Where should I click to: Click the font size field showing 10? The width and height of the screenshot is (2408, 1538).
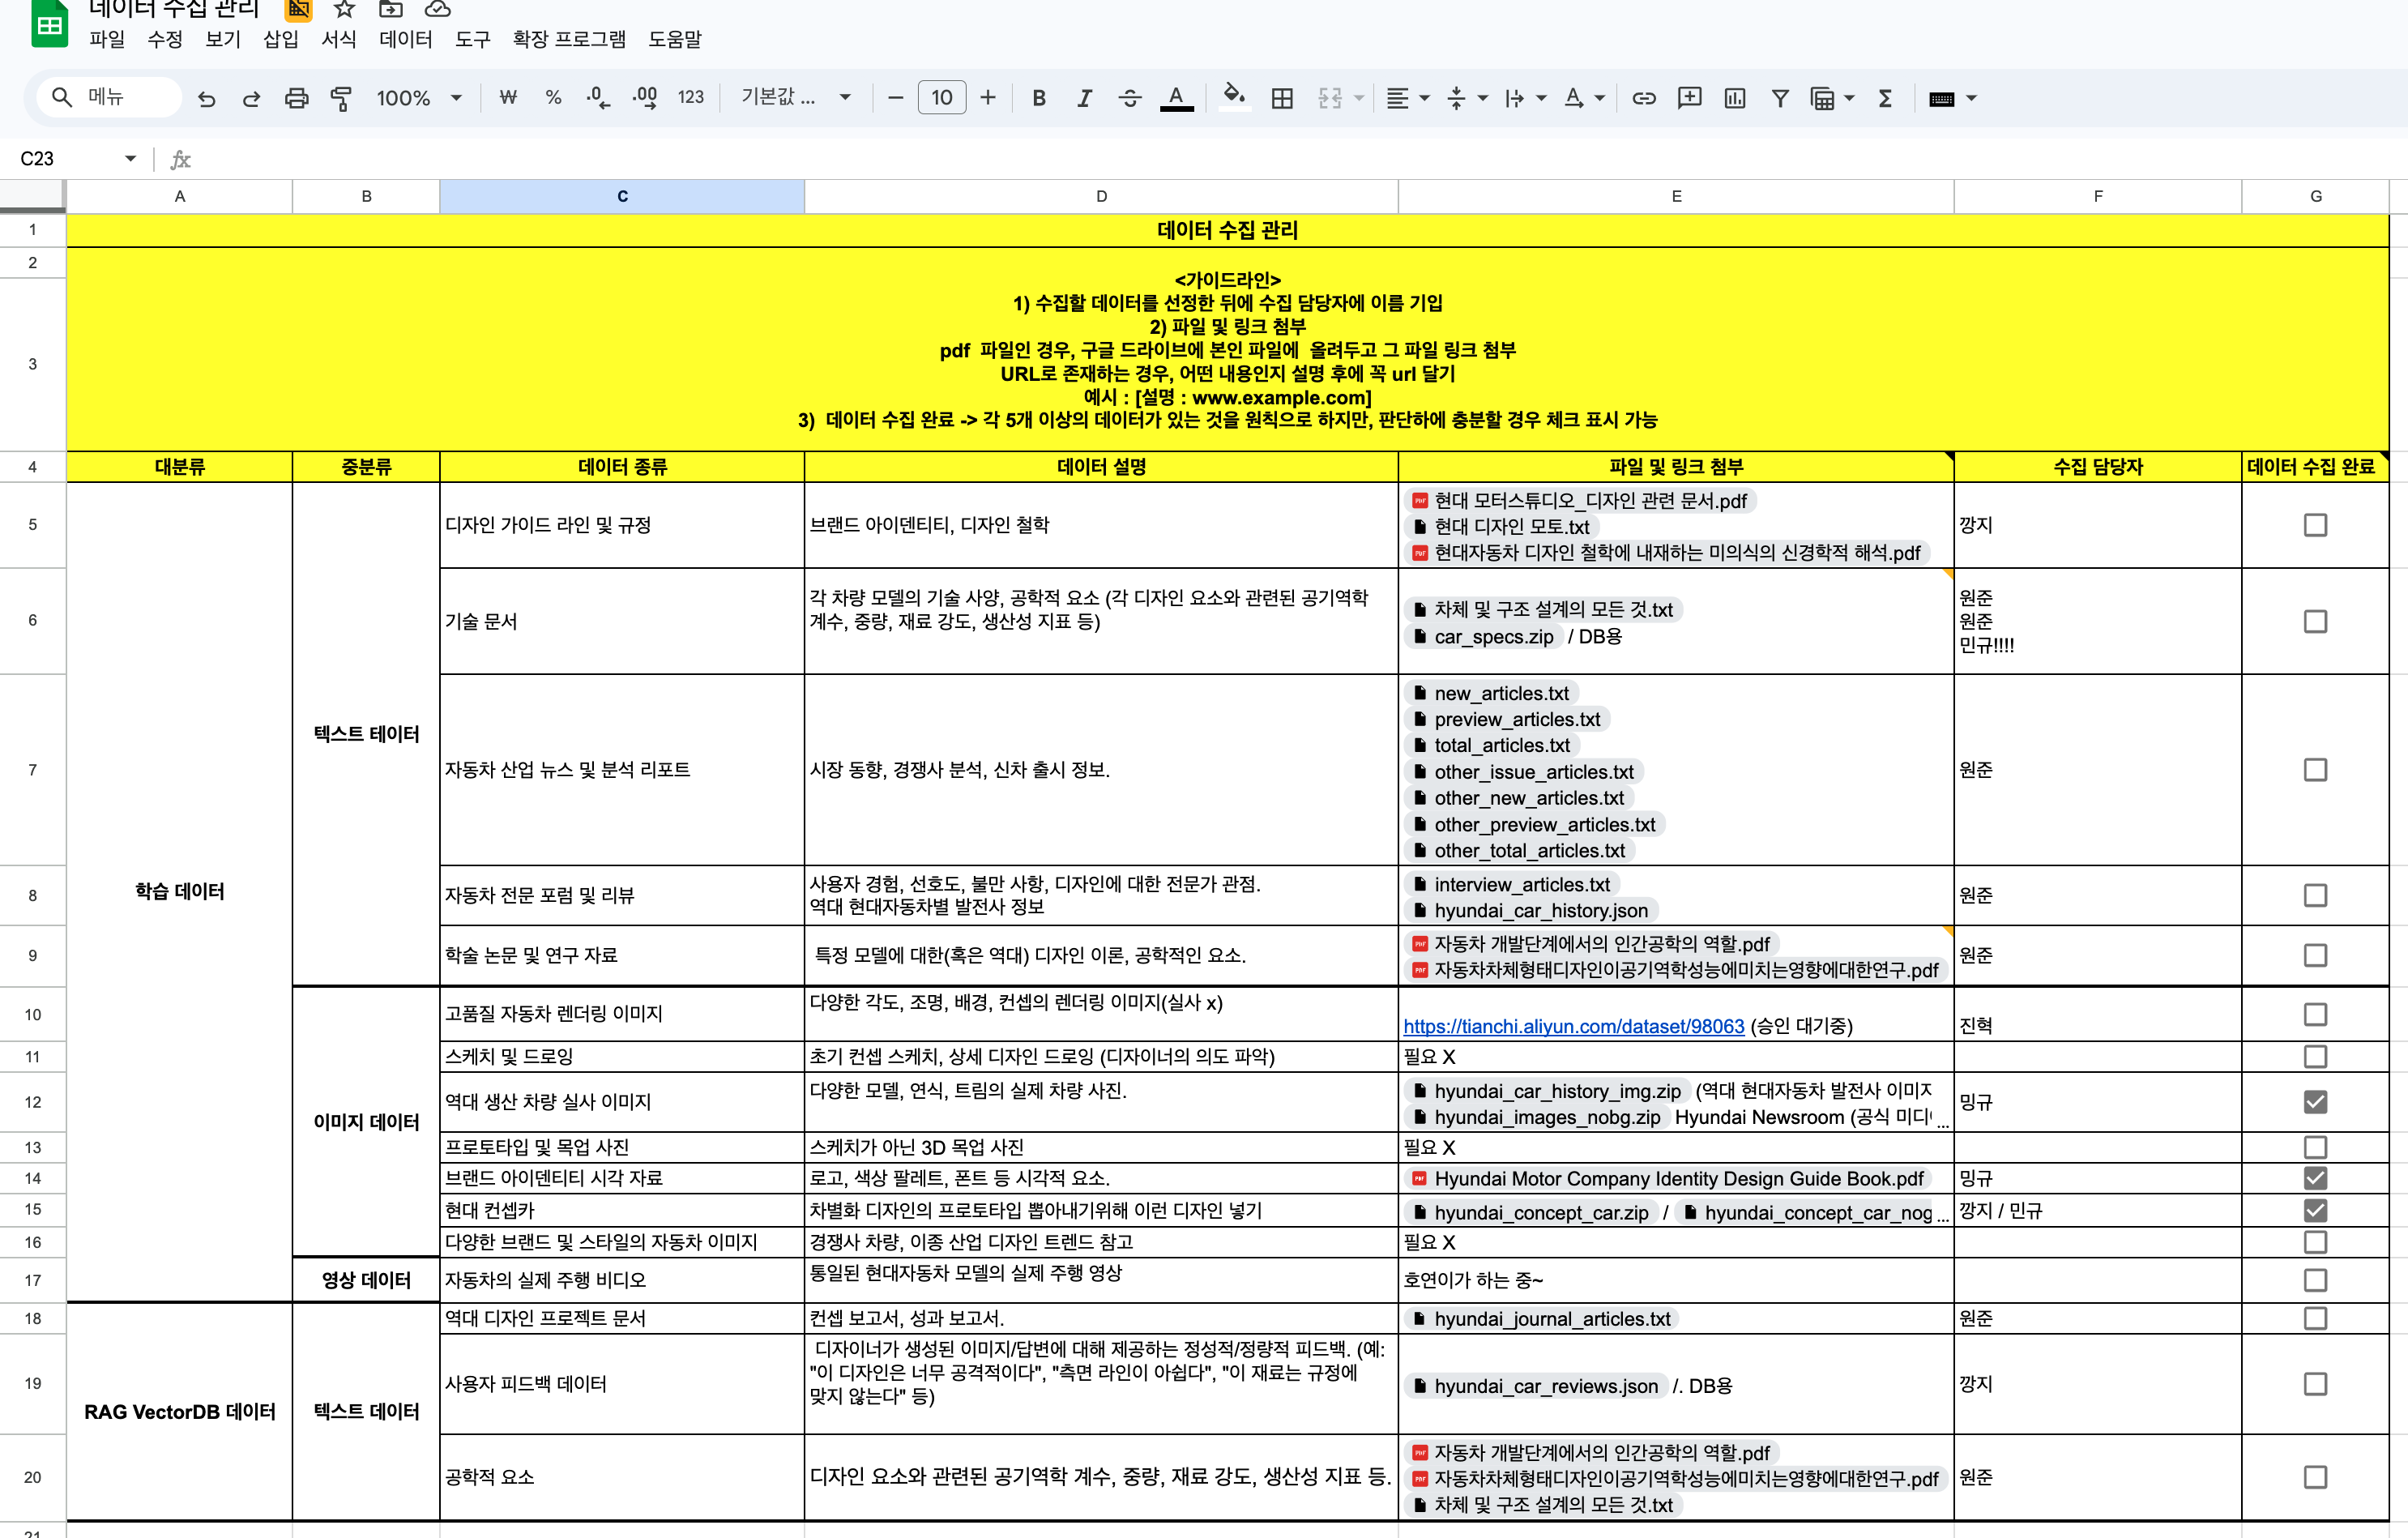[x=941, y=98]
